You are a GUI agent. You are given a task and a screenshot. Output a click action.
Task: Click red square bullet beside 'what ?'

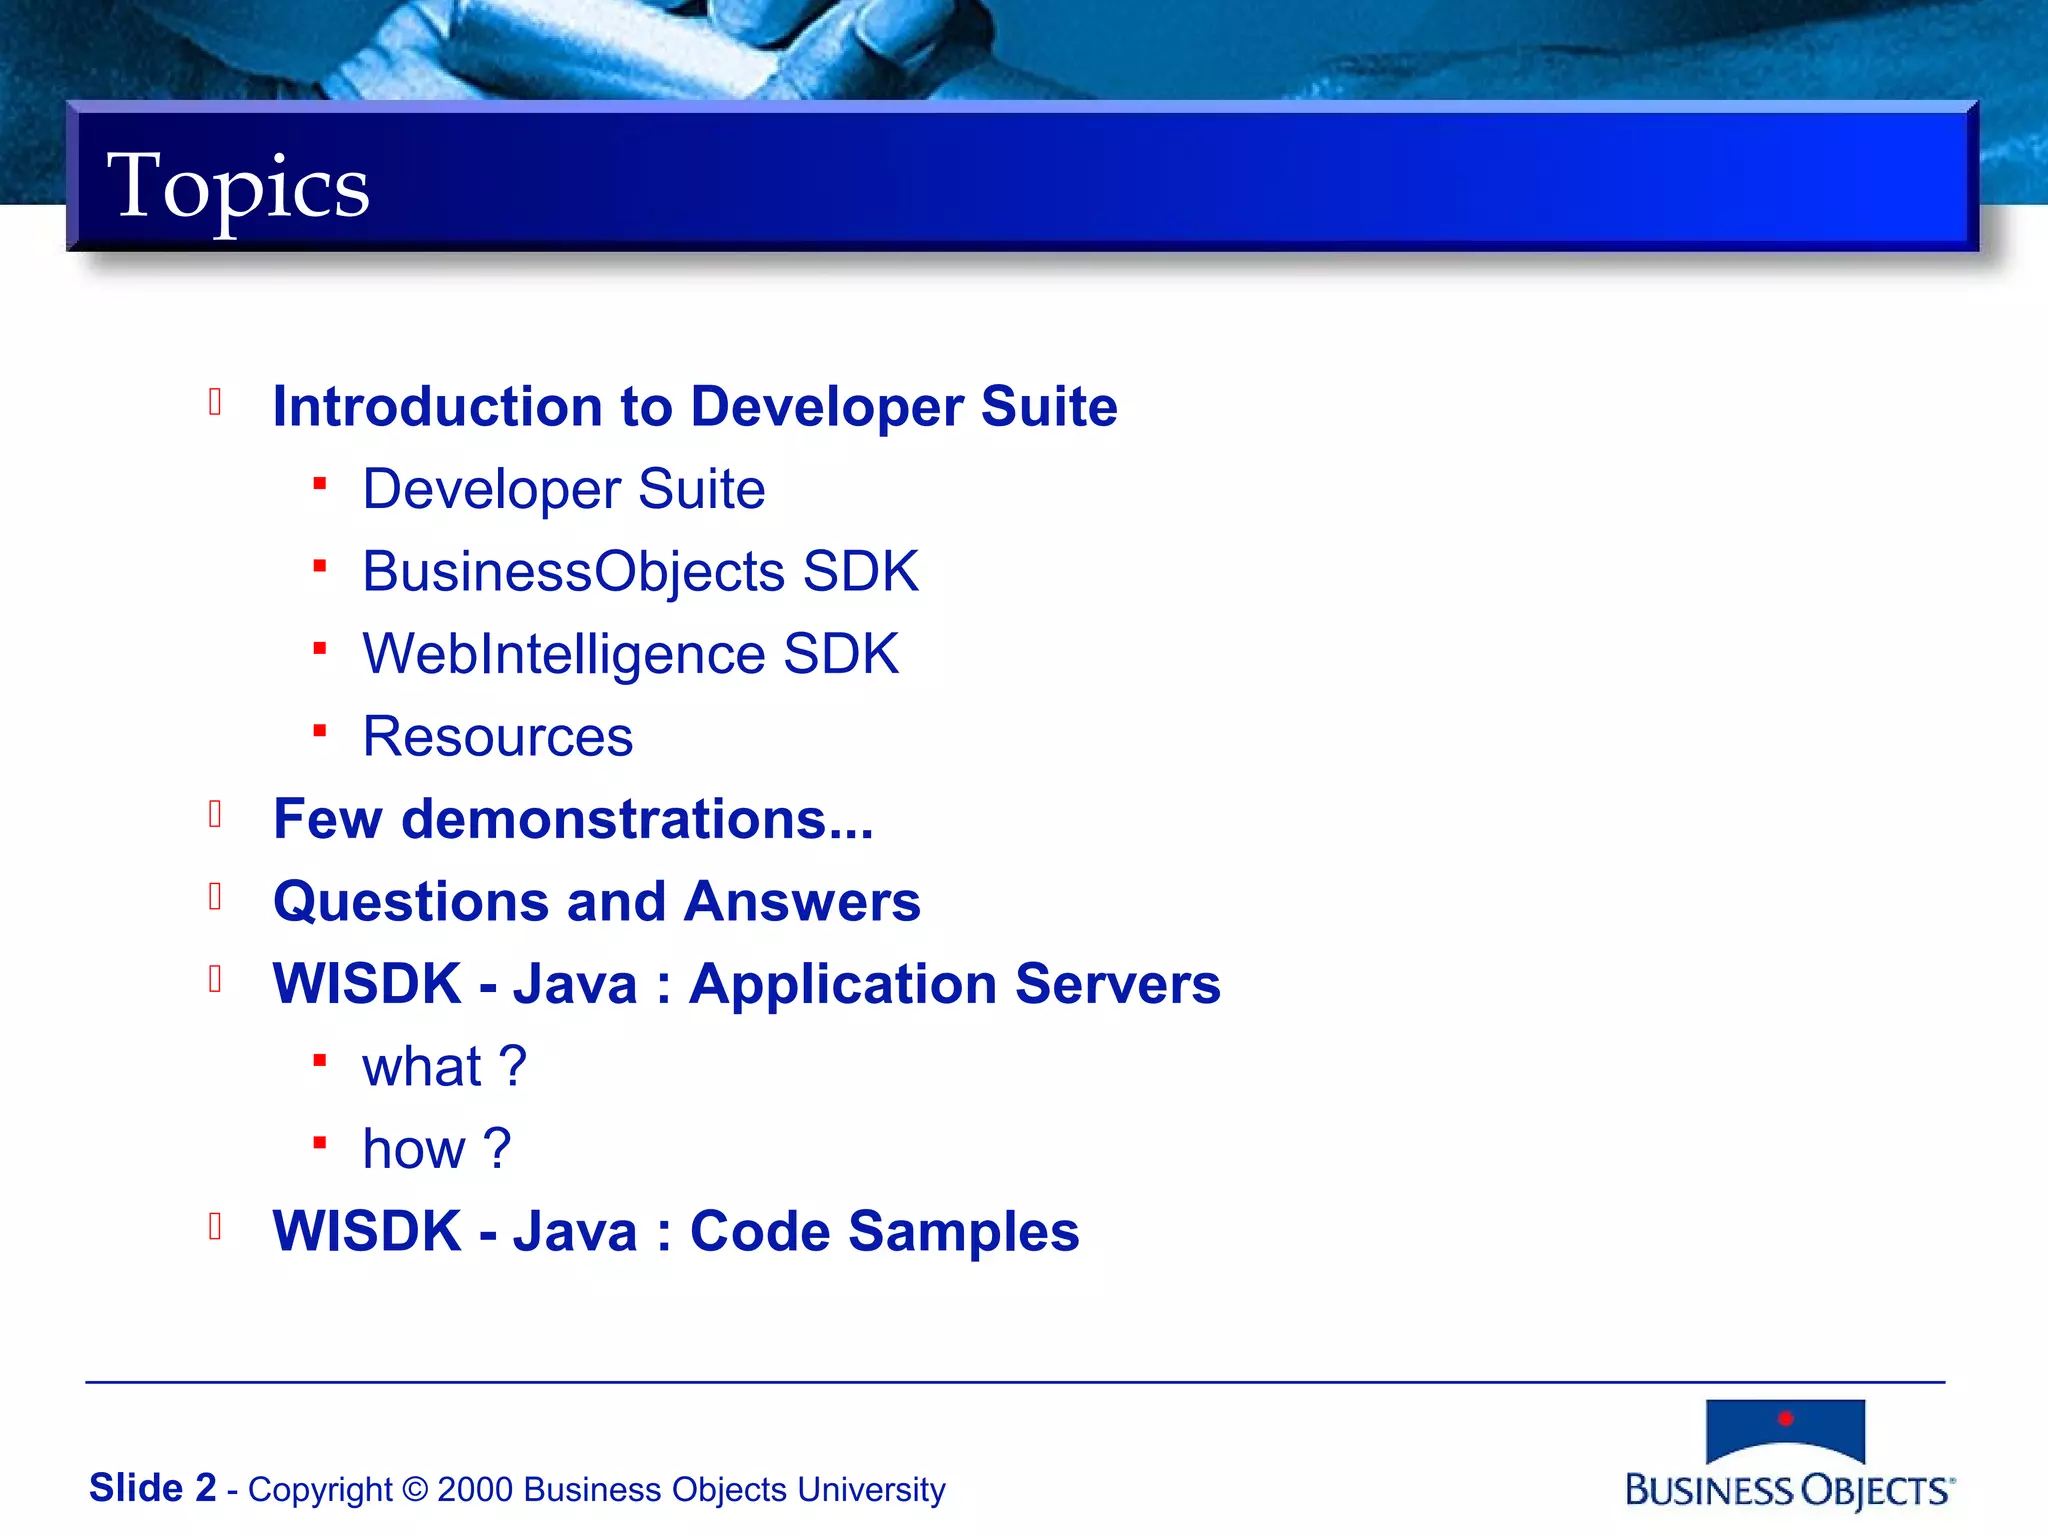320,1060
